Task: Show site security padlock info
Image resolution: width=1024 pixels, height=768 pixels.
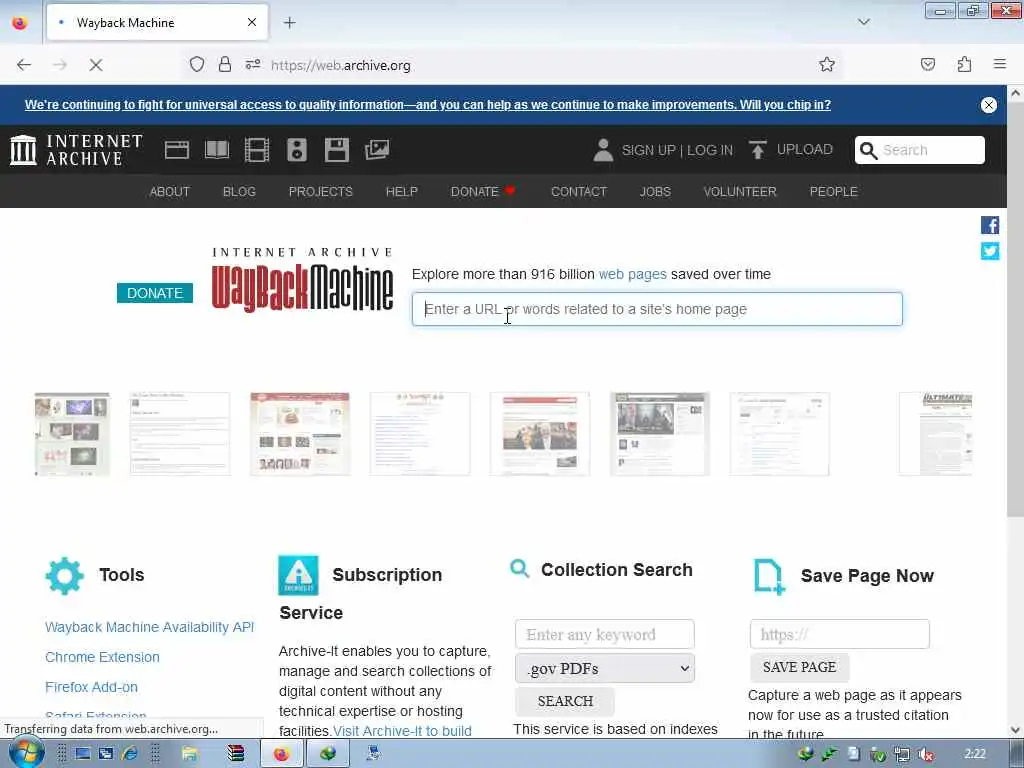Action: coord(225,65)
